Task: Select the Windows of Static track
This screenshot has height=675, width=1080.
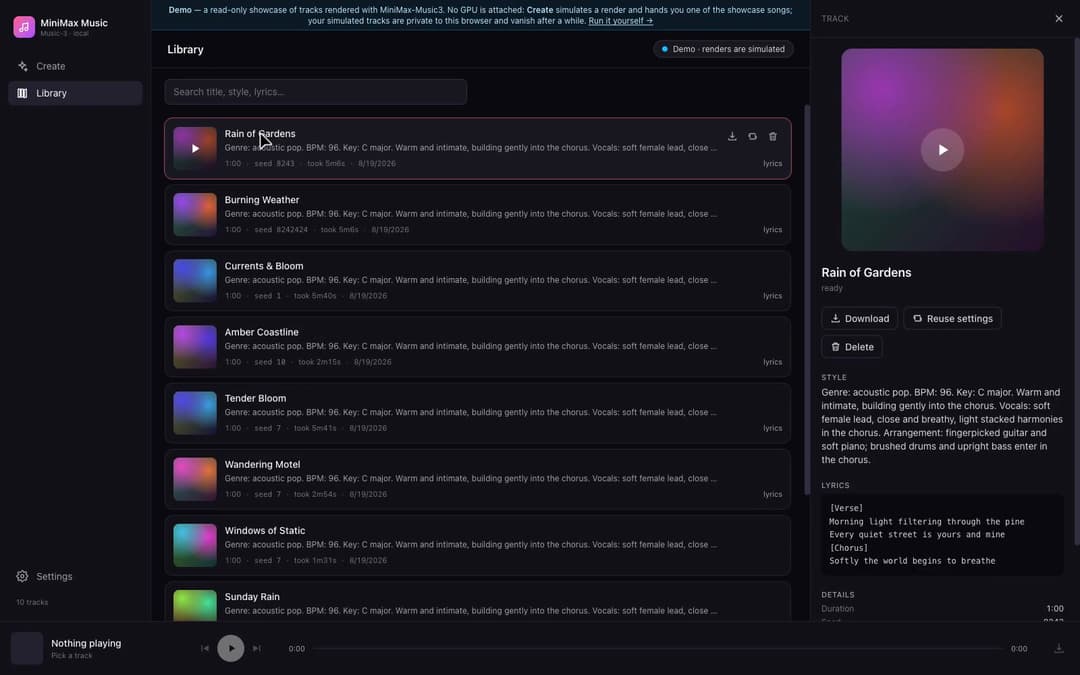Action: coord(477,546)
